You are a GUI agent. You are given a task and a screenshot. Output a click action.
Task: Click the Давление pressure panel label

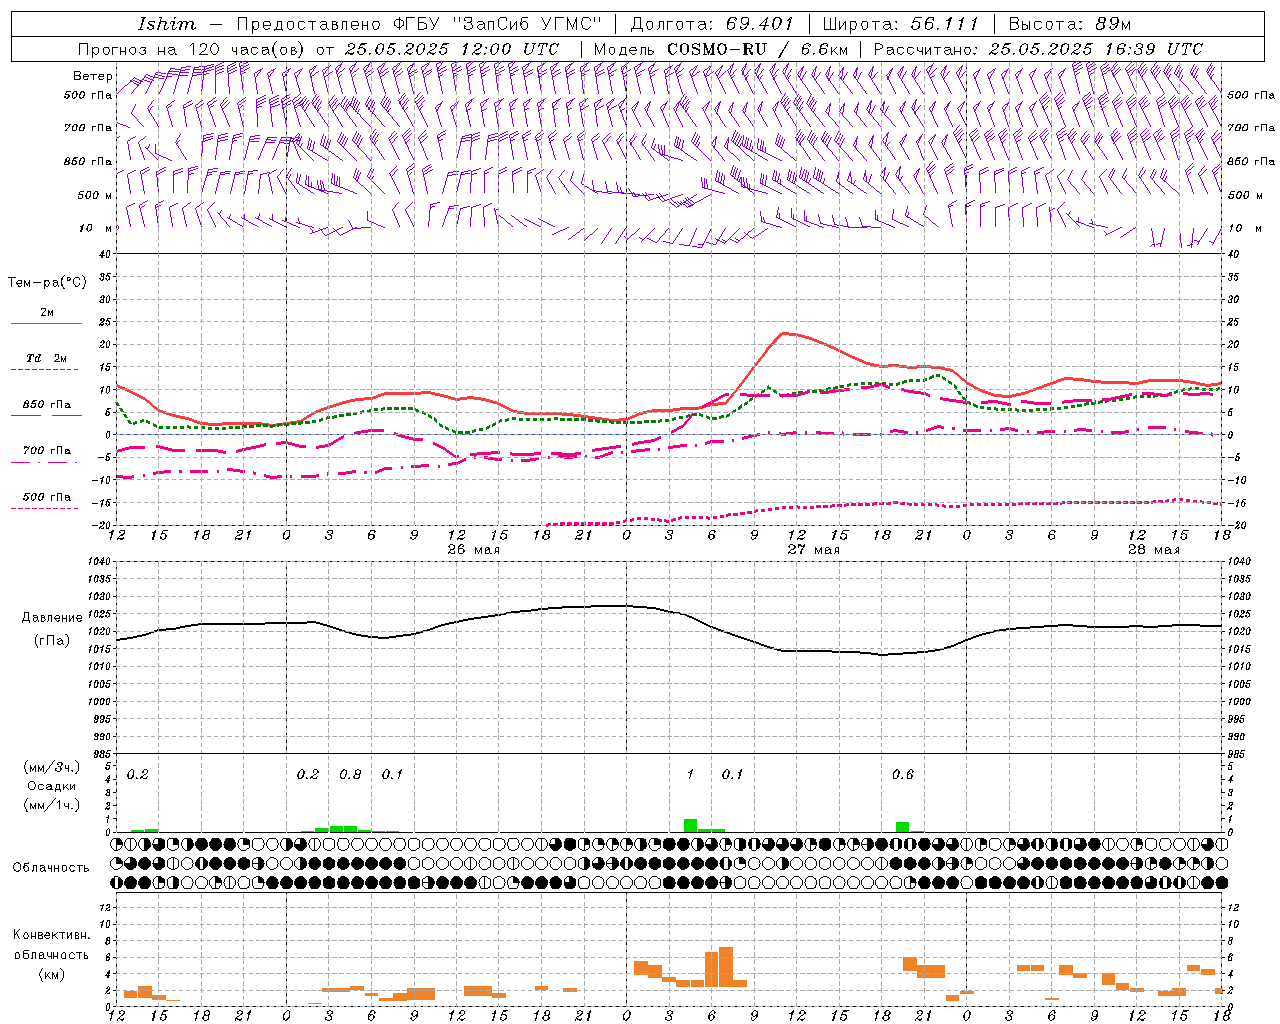(x=52, y=618)
